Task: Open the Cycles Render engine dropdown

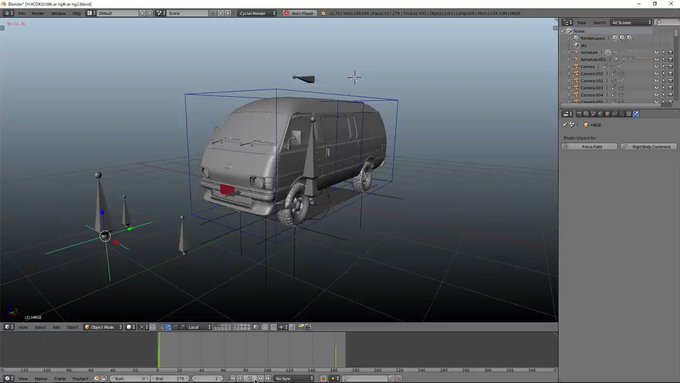Action: [x=257, y=13]
